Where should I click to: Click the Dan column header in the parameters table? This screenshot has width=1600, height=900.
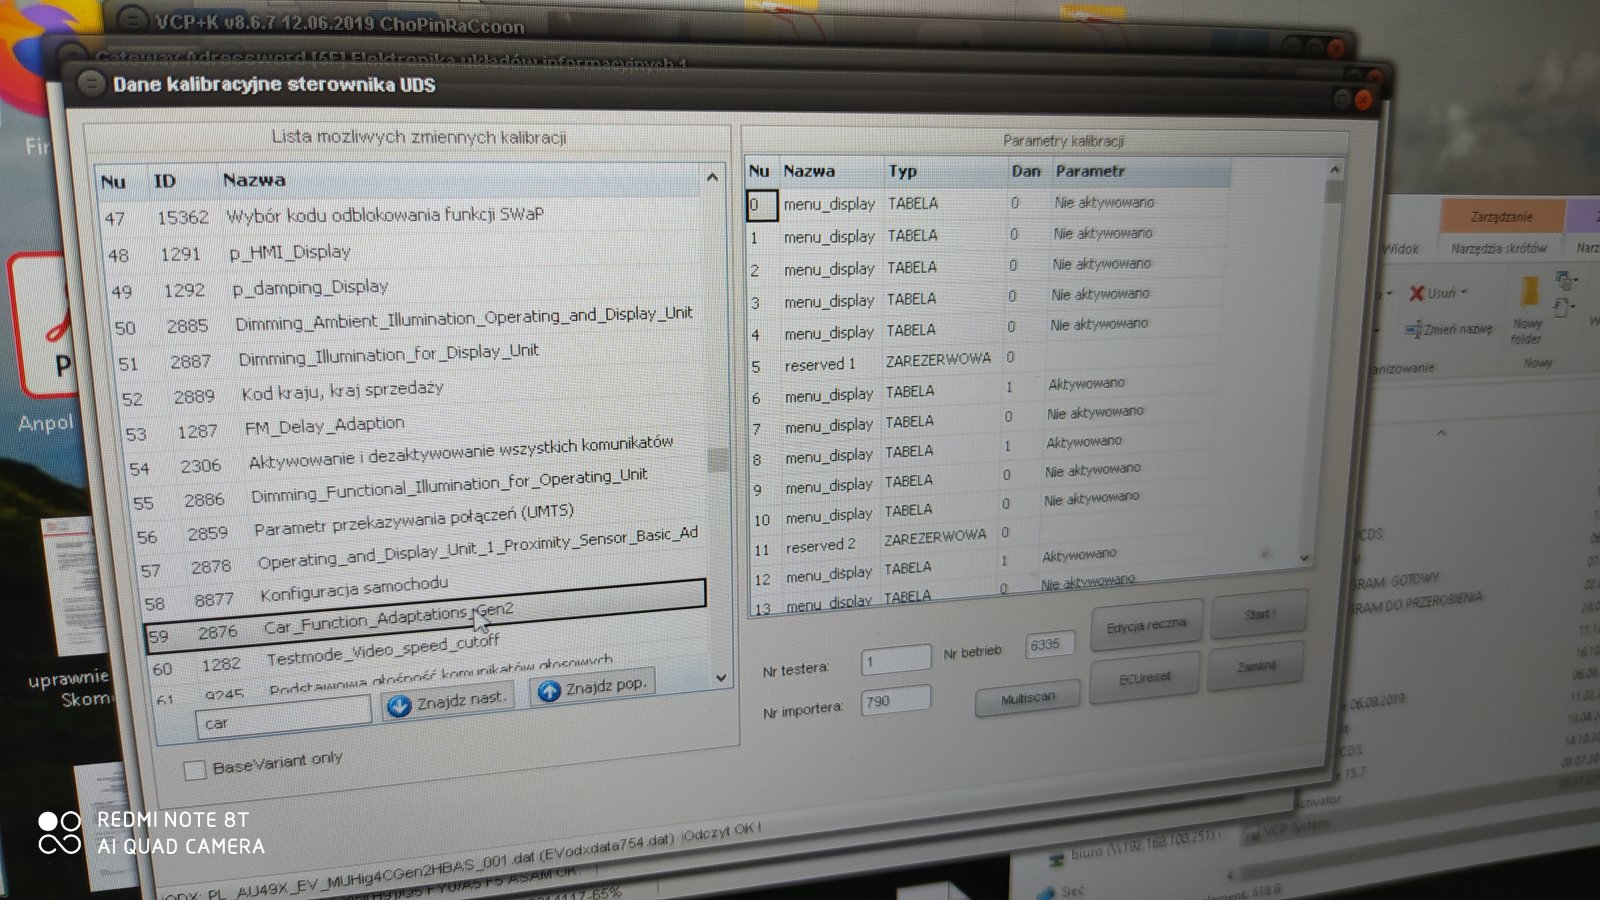[1026, 171]
